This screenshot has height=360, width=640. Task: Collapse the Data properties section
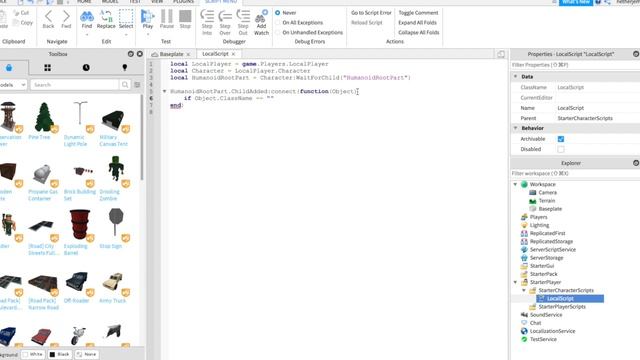tap(516, 76)
